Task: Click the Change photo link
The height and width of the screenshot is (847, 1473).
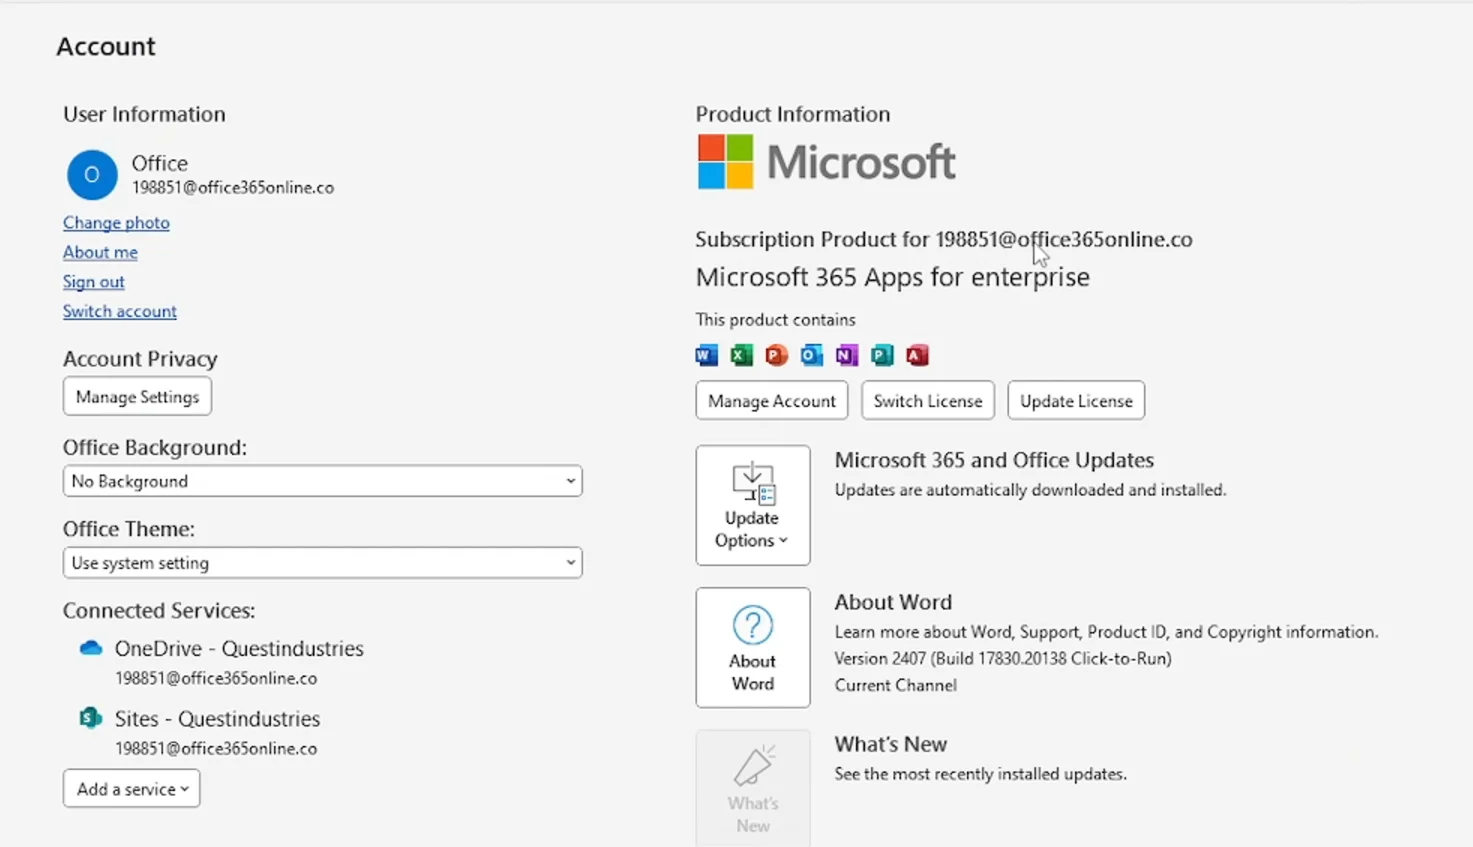Action: 116,222
